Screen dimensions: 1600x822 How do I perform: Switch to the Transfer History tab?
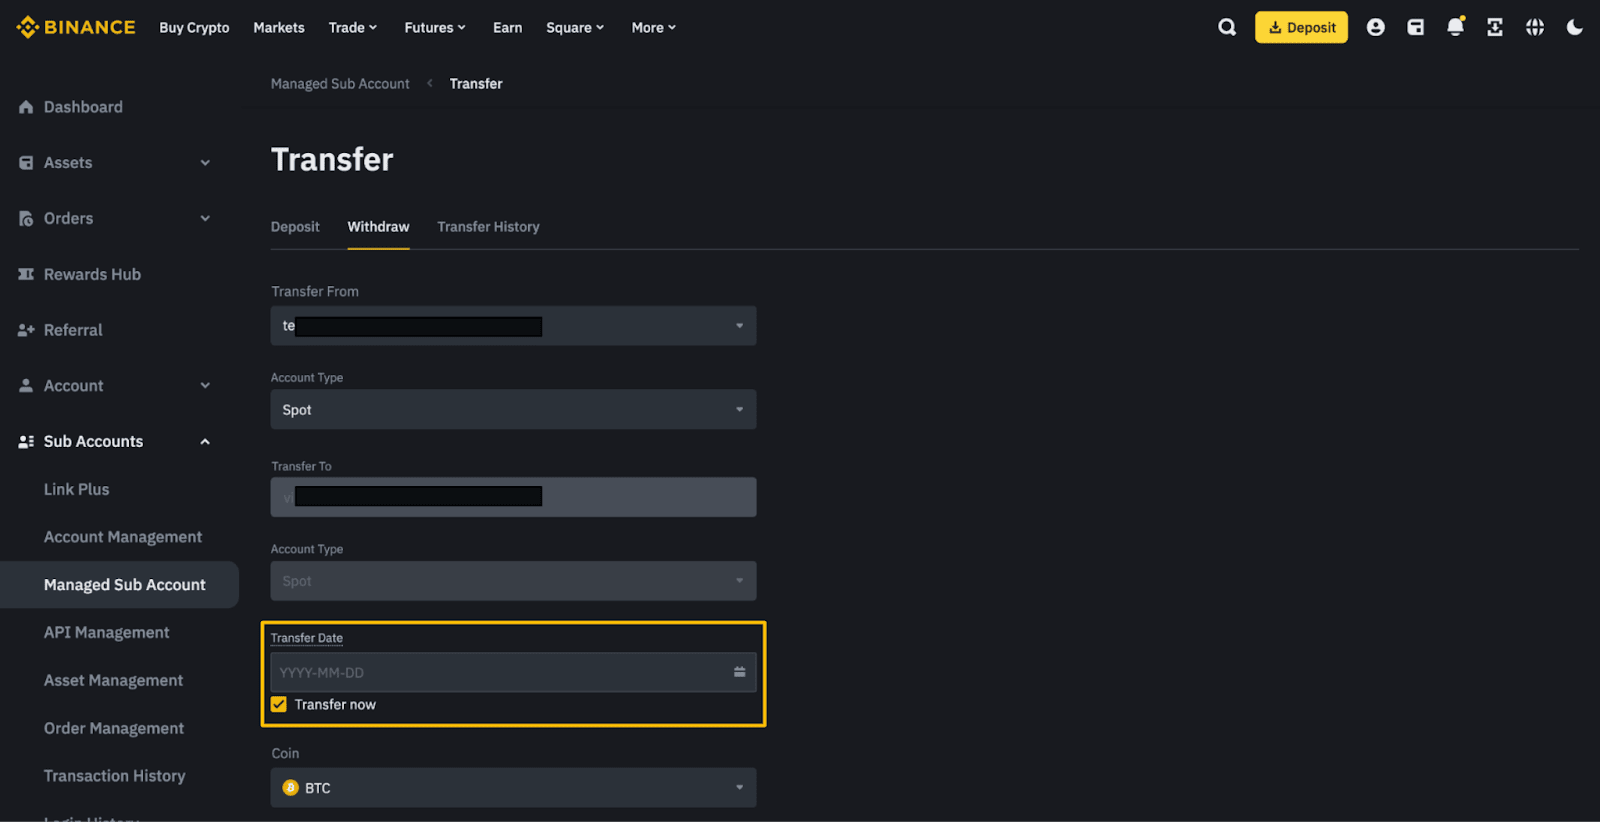(x=488, y=227)
